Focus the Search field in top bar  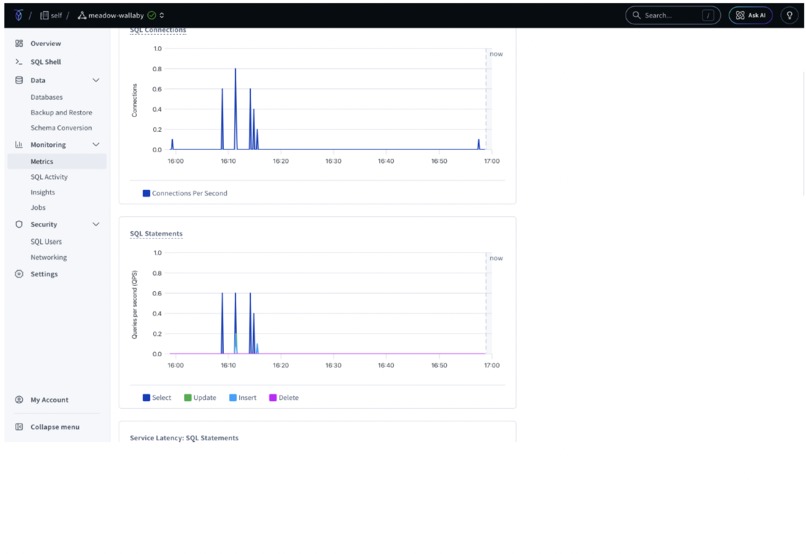(x=673, y=15)
